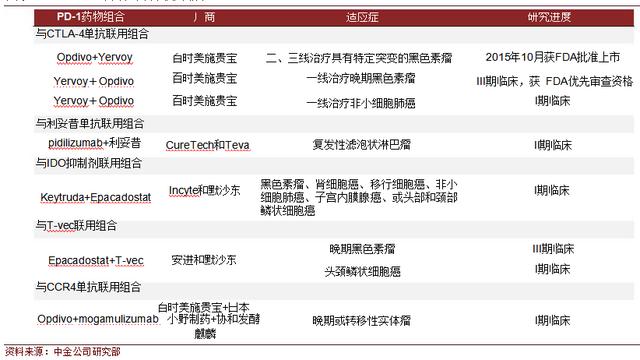Select the 厂商 column header
Image resolution: width=640 pixels, height=360 pixels.
coord(204,17)
